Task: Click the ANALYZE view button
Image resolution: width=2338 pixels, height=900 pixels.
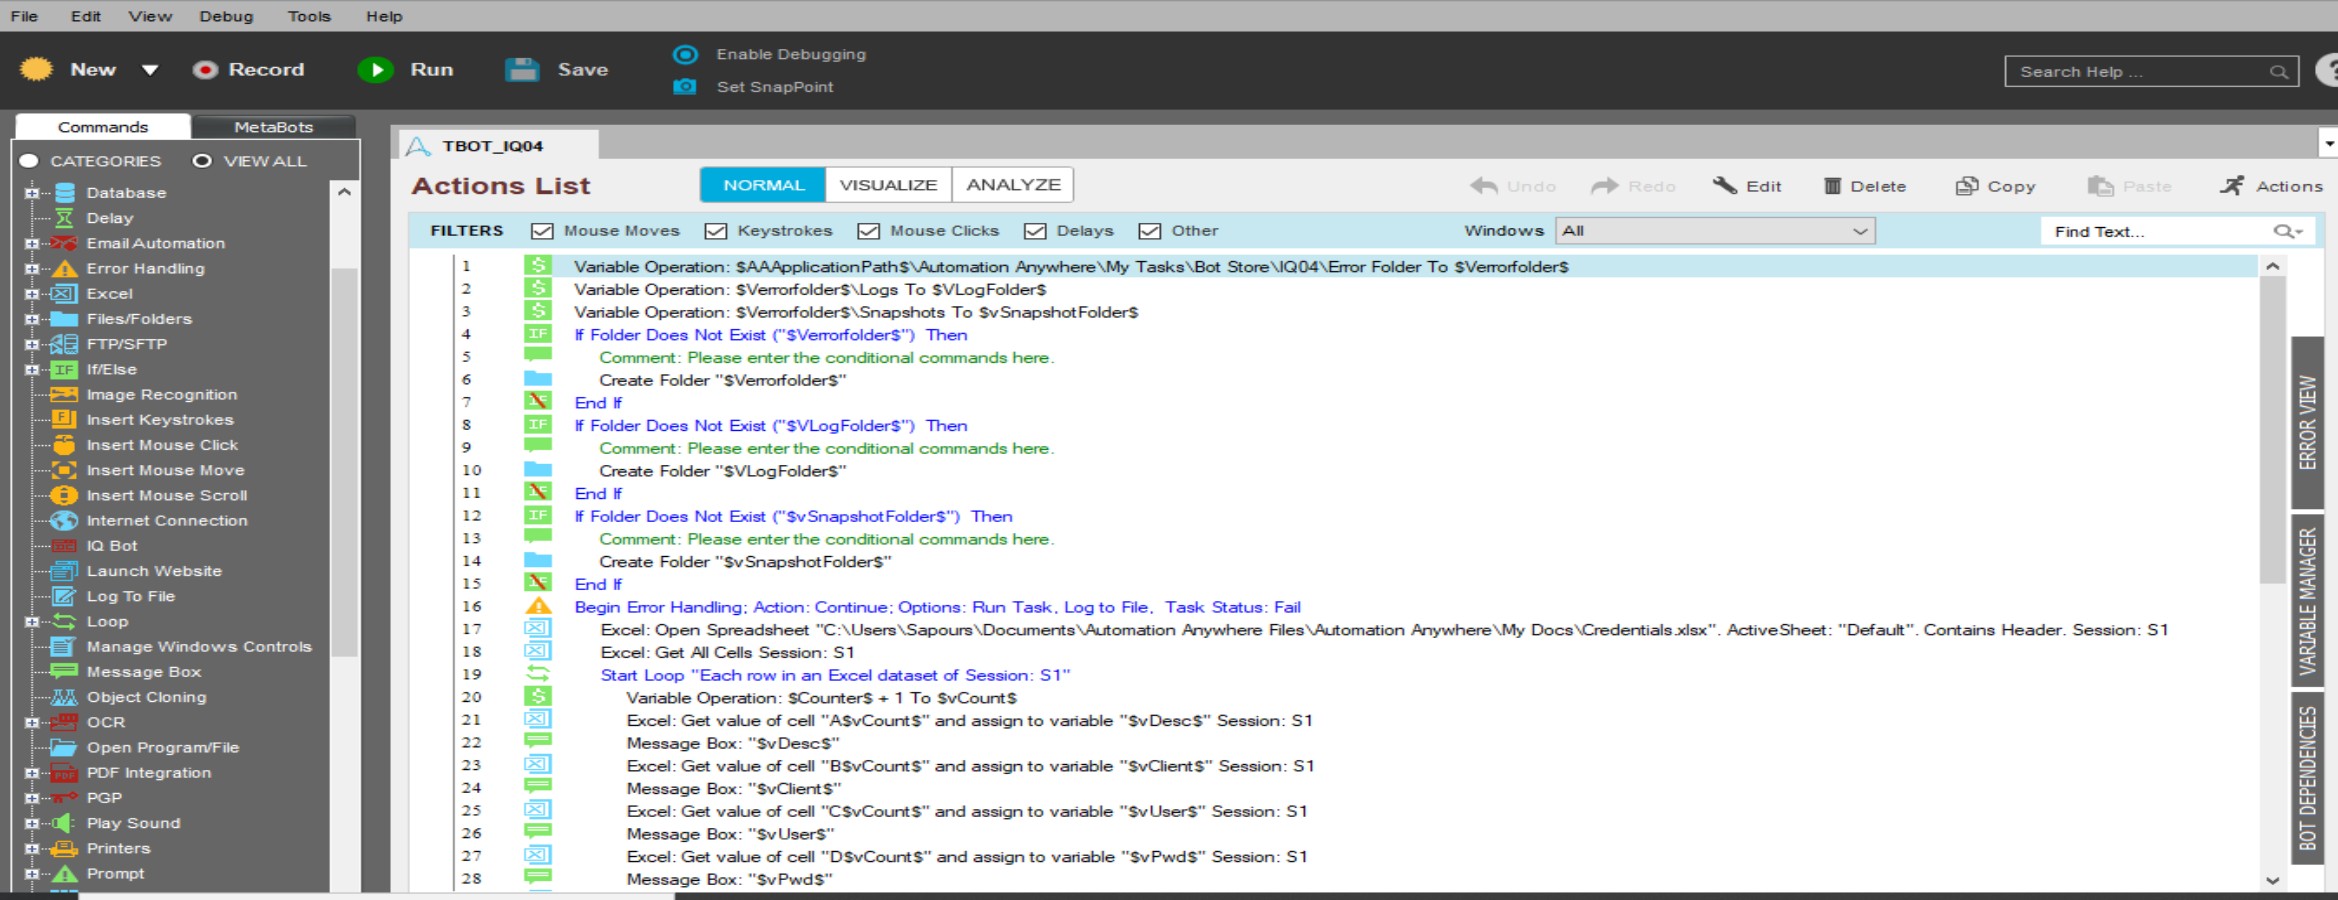Action: pyautogui.click(x=1012, y=185)
